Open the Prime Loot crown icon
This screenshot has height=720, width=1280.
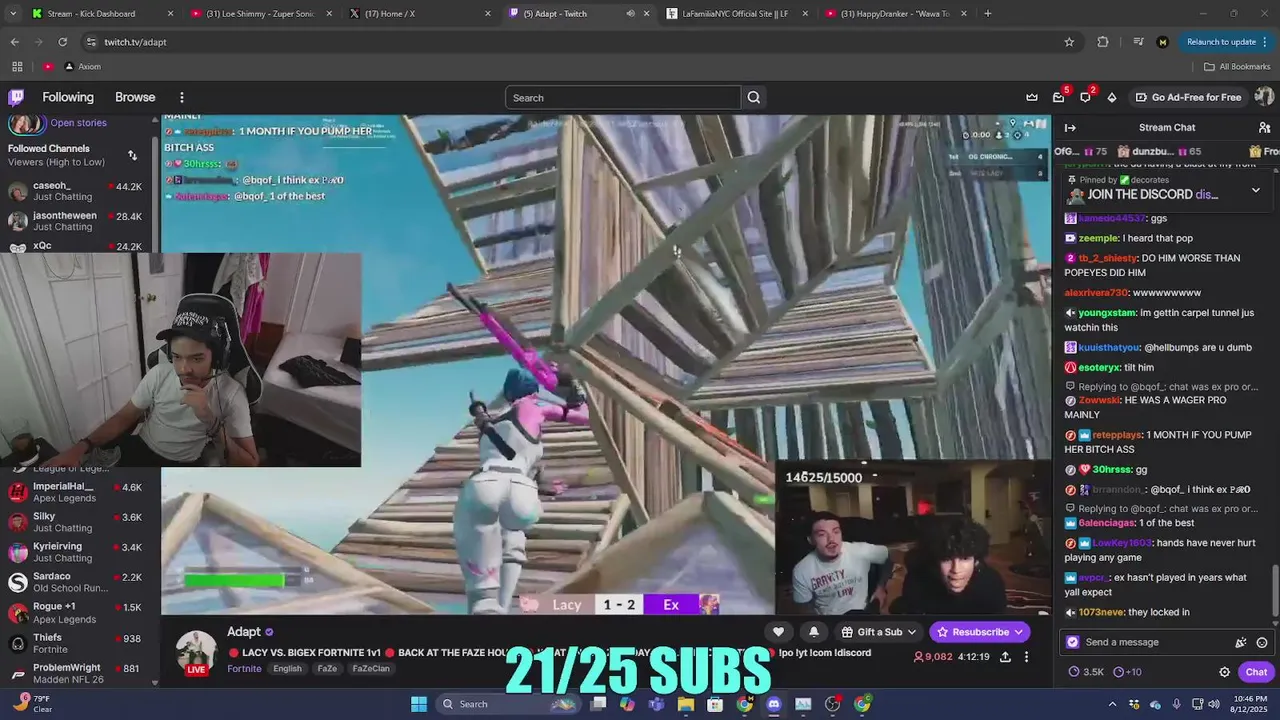tap(1032, 97)
